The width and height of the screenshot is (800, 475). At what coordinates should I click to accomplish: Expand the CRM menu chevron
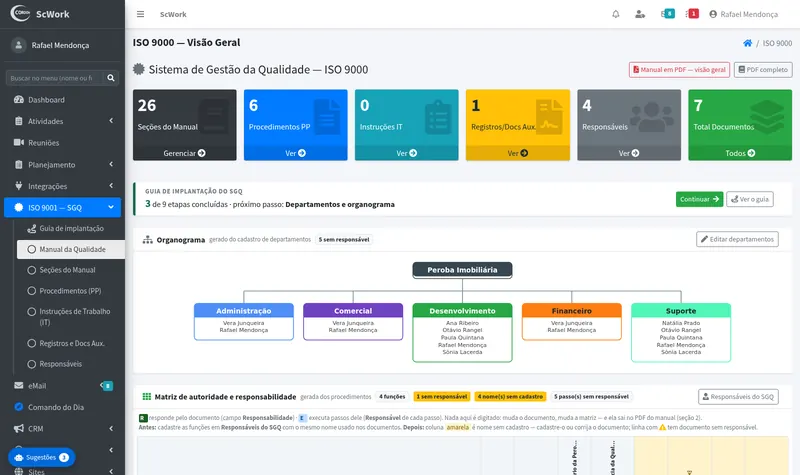click(111, 429)
